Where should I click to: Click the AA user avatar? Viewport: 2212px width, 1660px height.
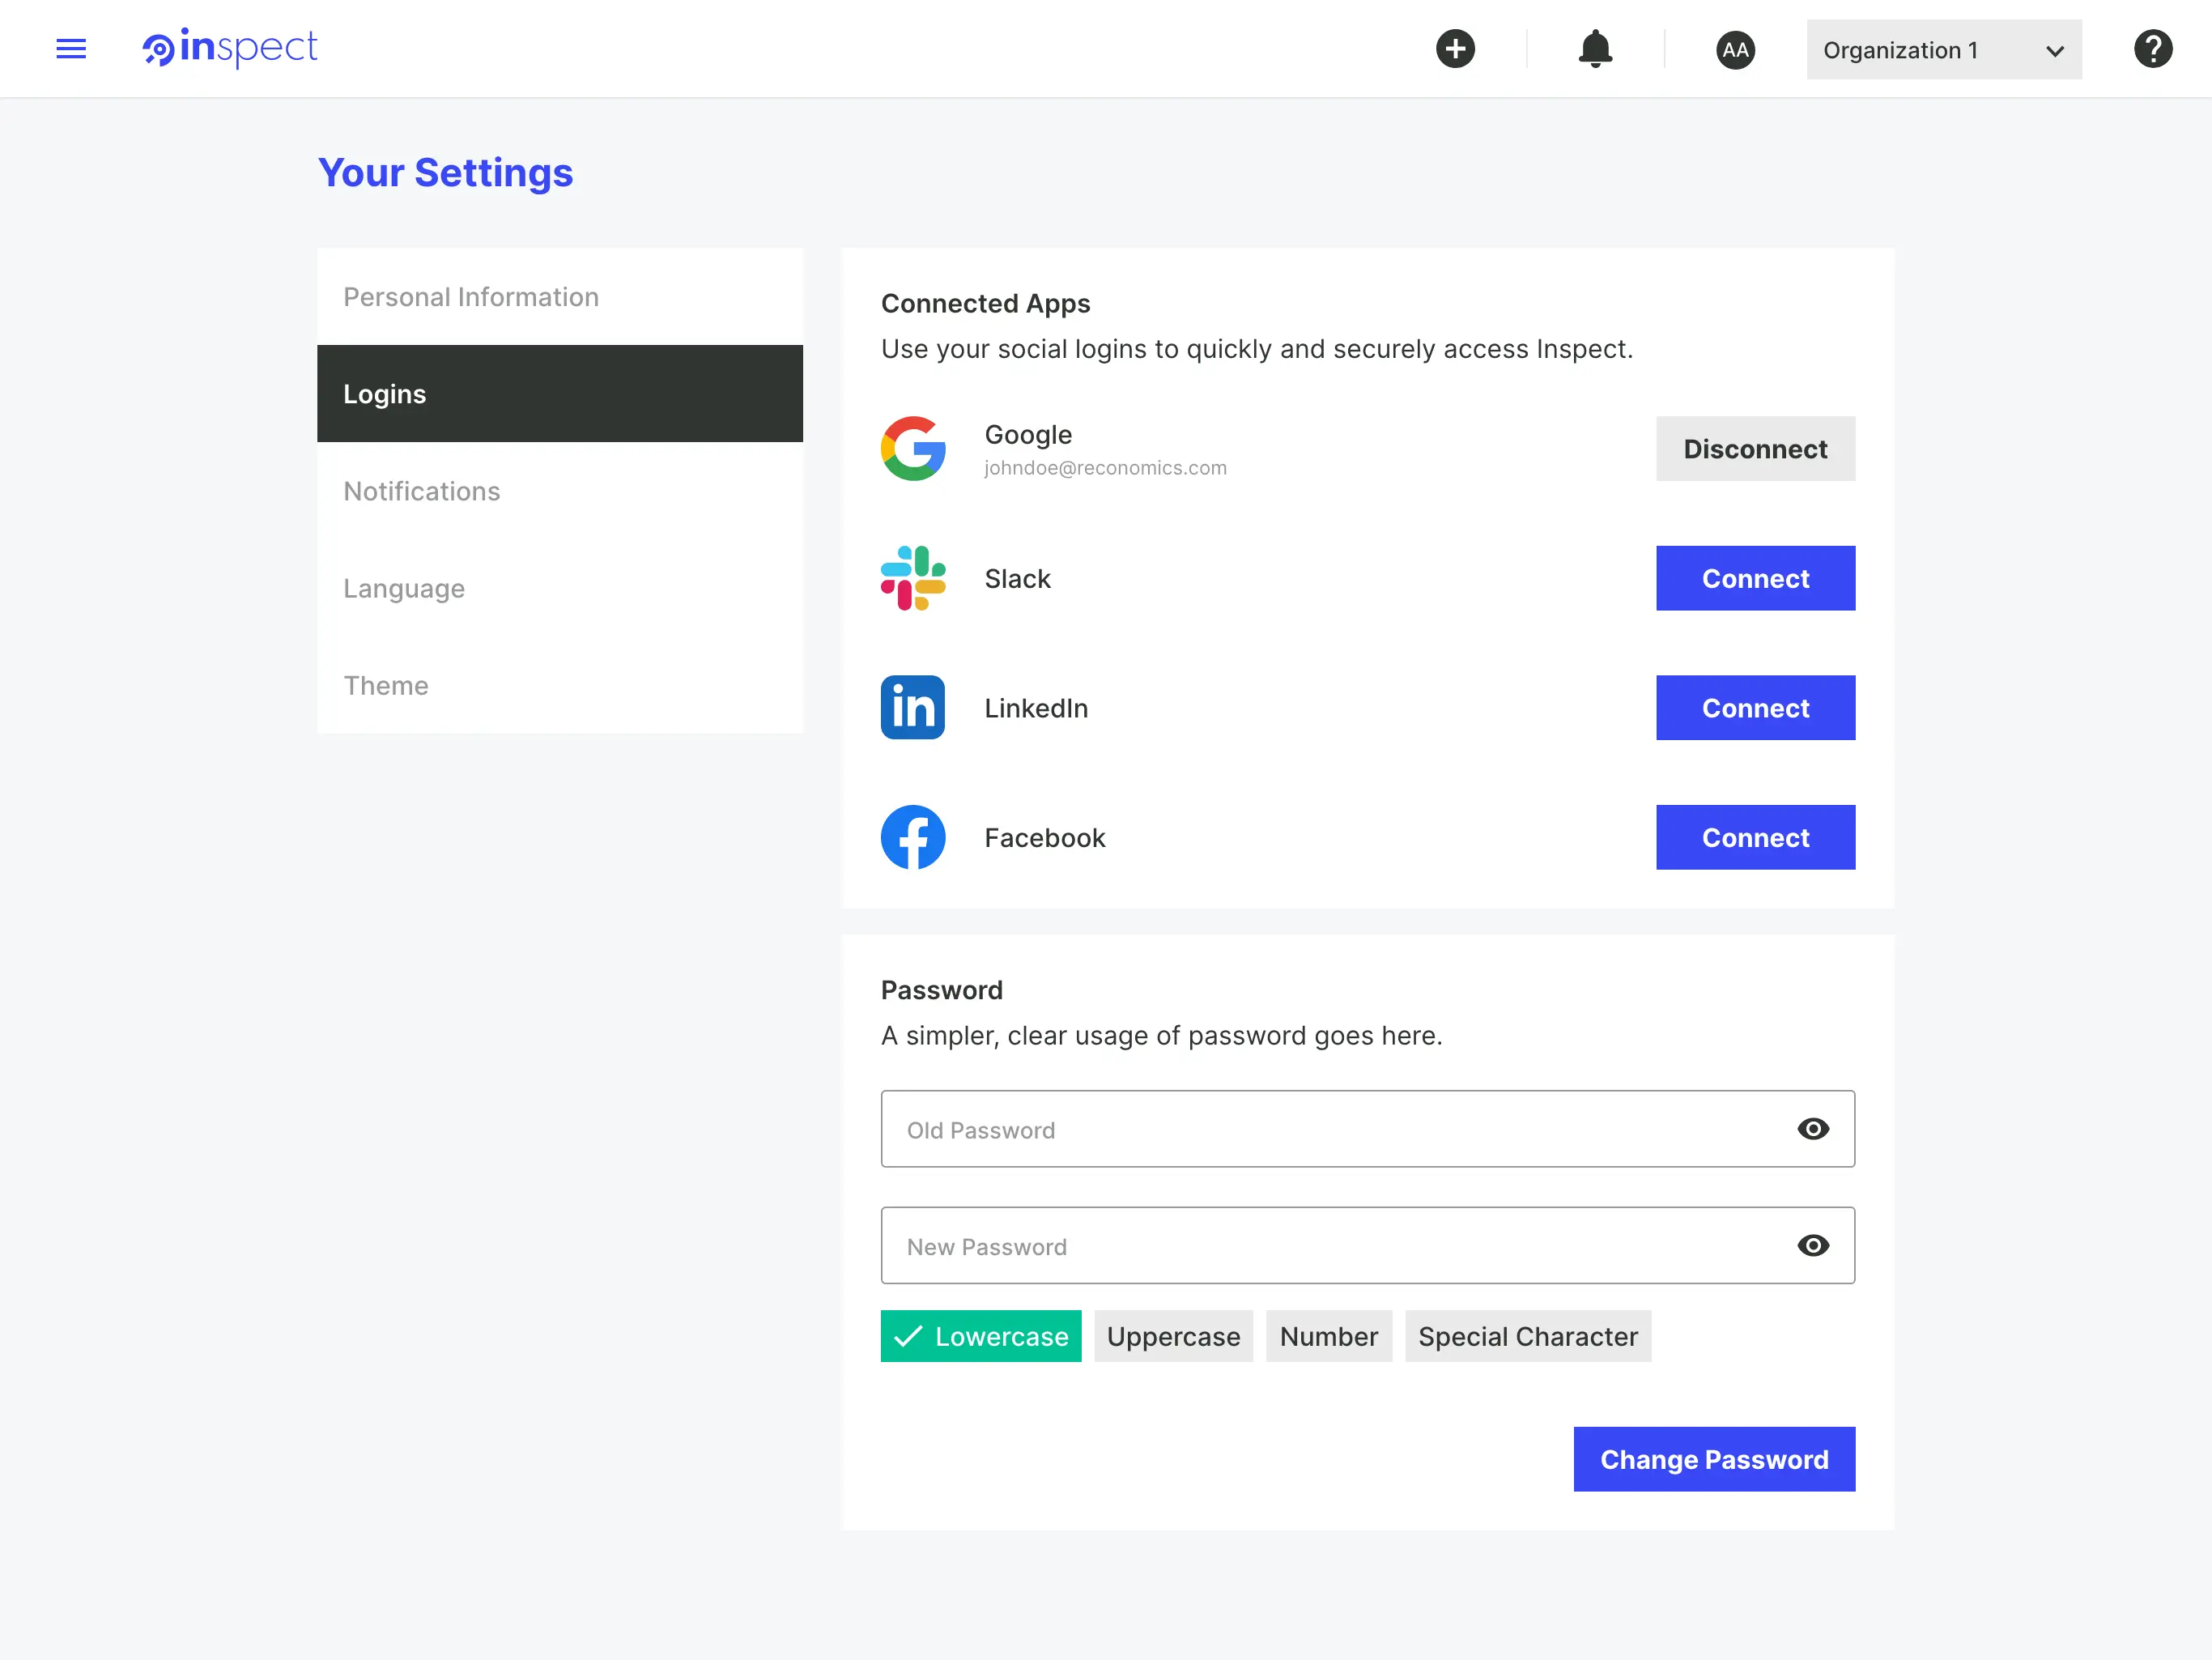pyautogui.click(x=1735, y=50)
